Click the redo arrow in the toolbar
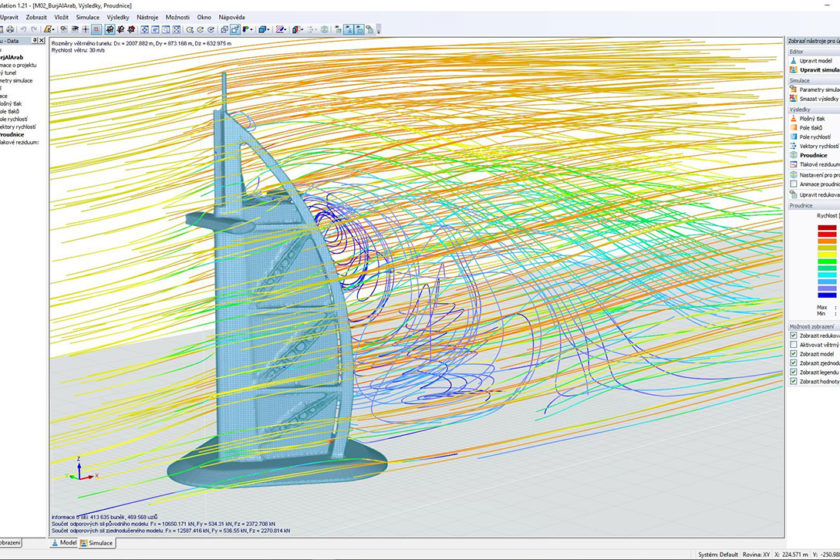Viewport: 840px width, 560px height. pos(34,29)
